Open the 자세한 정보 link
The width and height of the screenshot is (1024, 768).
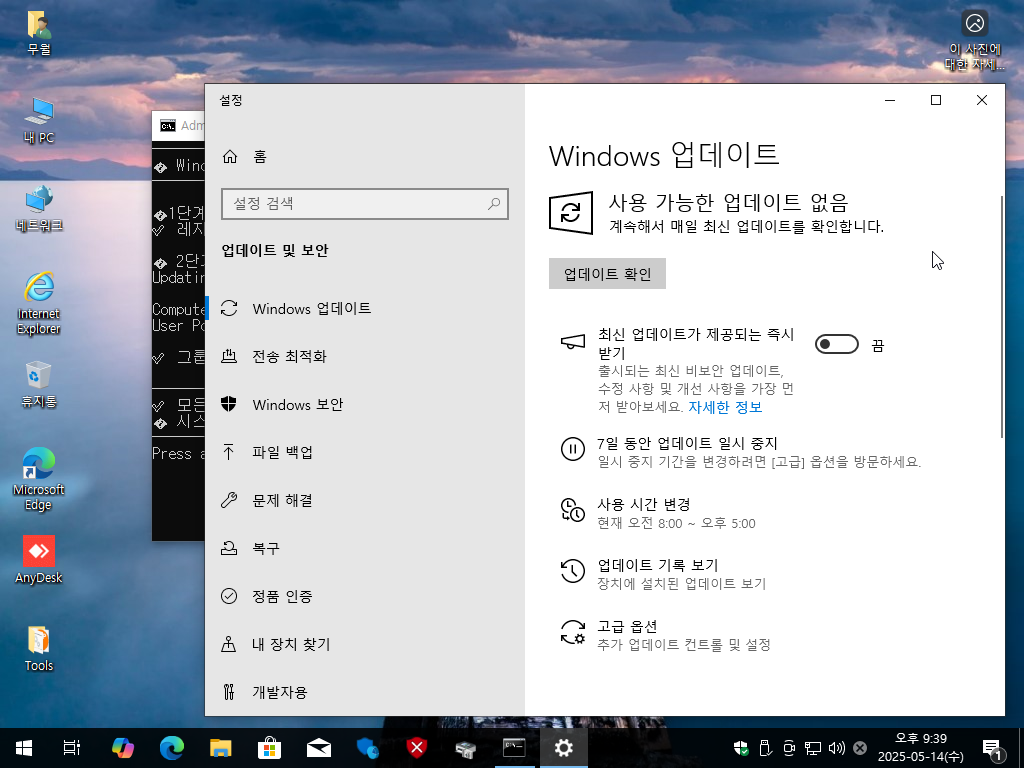point(725,407)
